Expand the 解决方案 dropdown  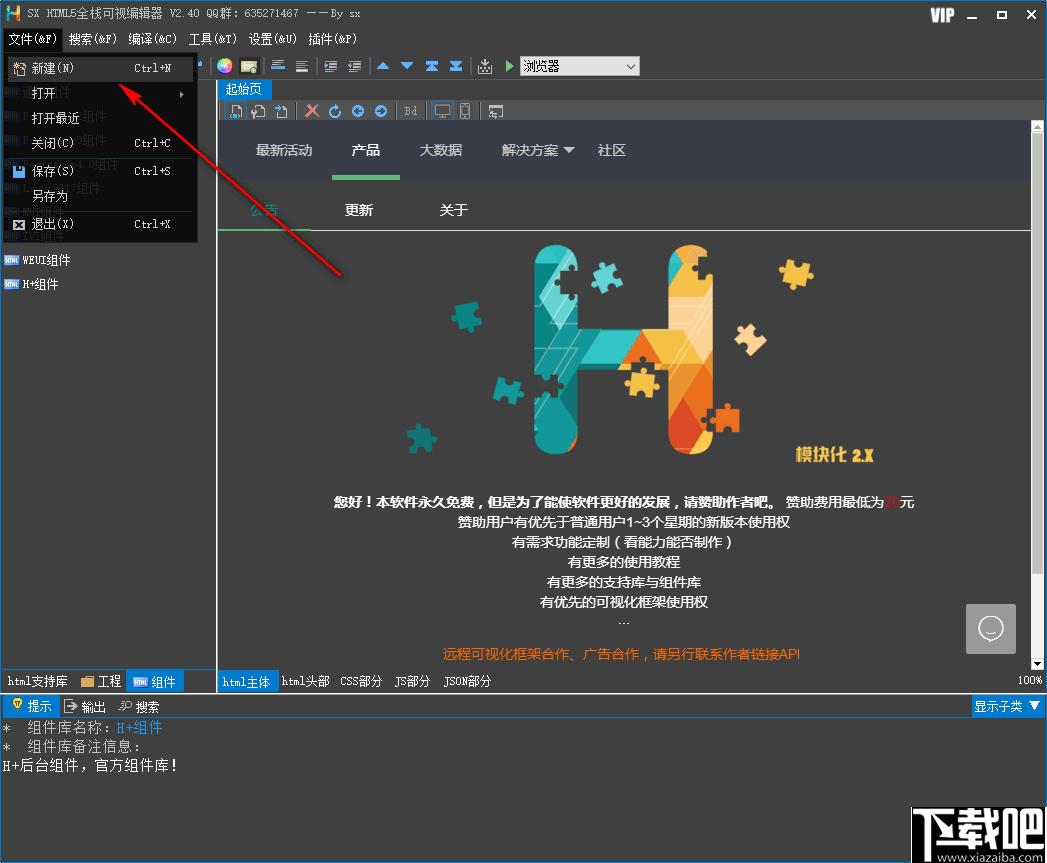pyautogui.click(x=538, y=150)
